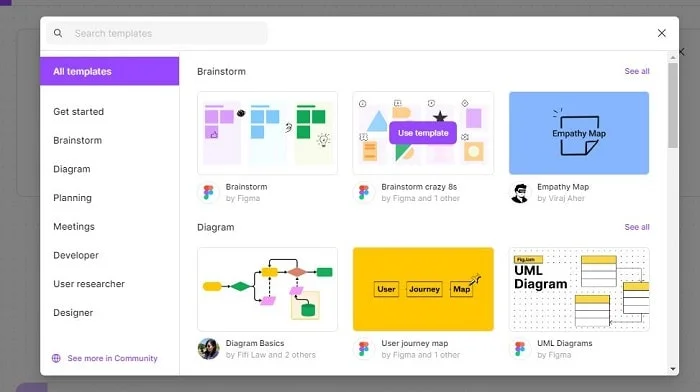Click the Search templates field
700x392 pixels.
point(157,33)
